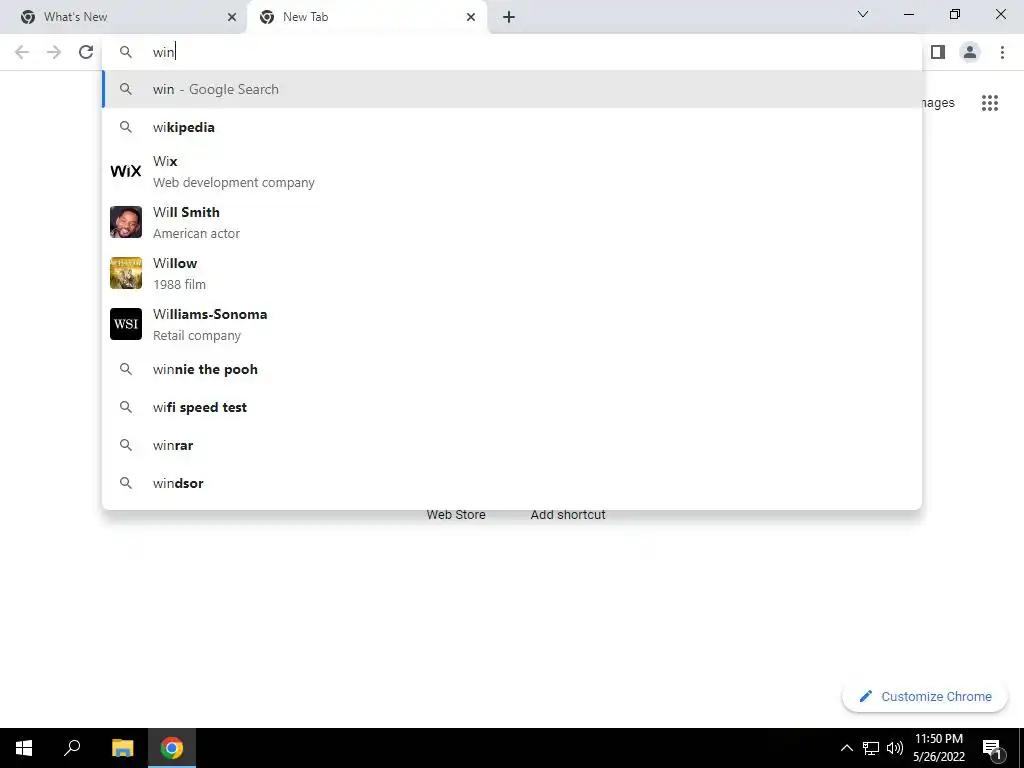Image resolution: width=1024 pixels, height=768 pixels.
Task: Open Chrome's three-dot menu
Action: tap(1002, 52)
